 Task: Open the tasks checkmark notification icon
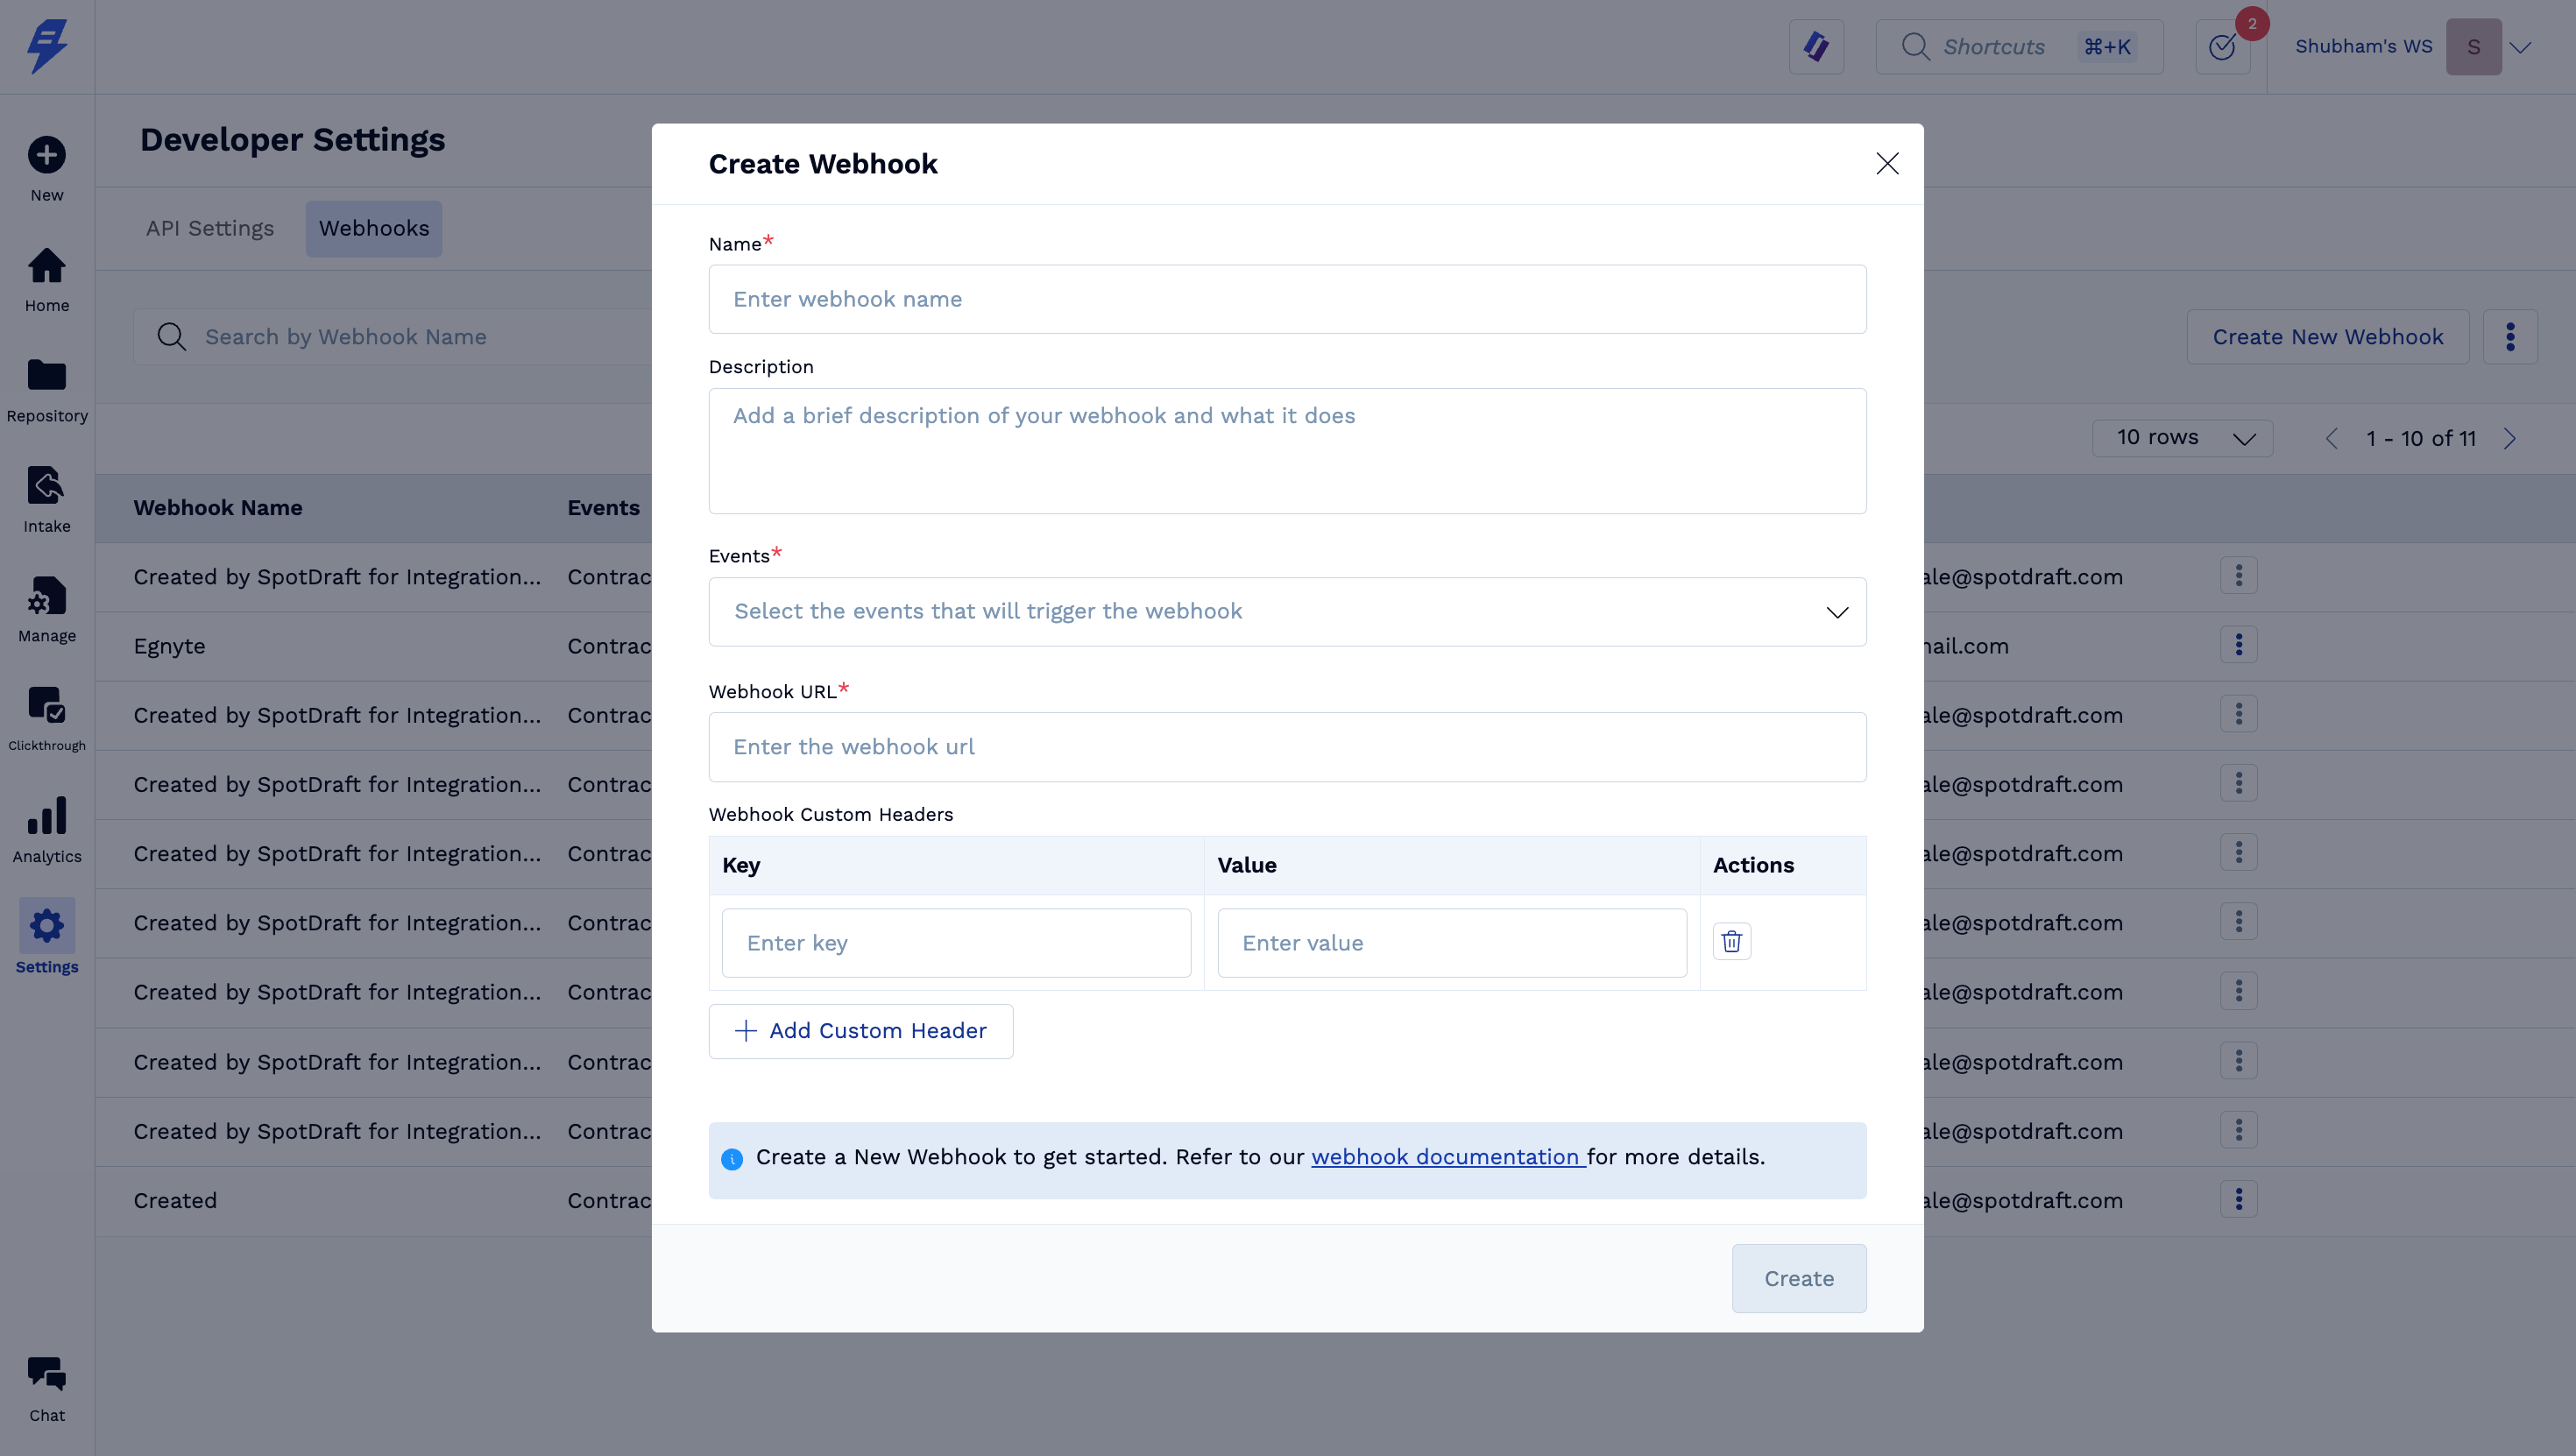tap(2222, 47)
